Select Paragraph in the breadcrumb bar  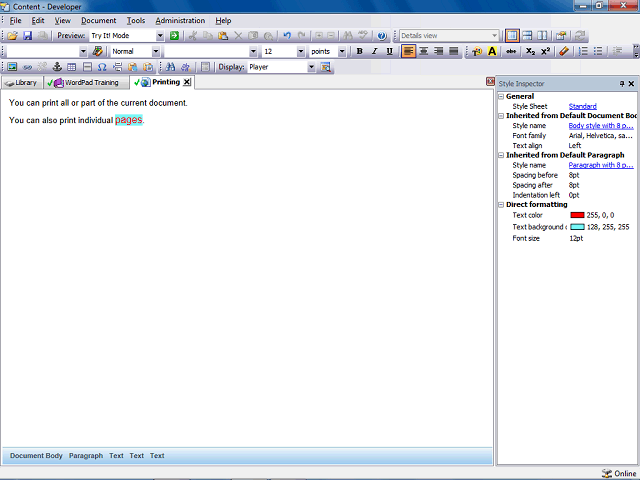(86, 456)
